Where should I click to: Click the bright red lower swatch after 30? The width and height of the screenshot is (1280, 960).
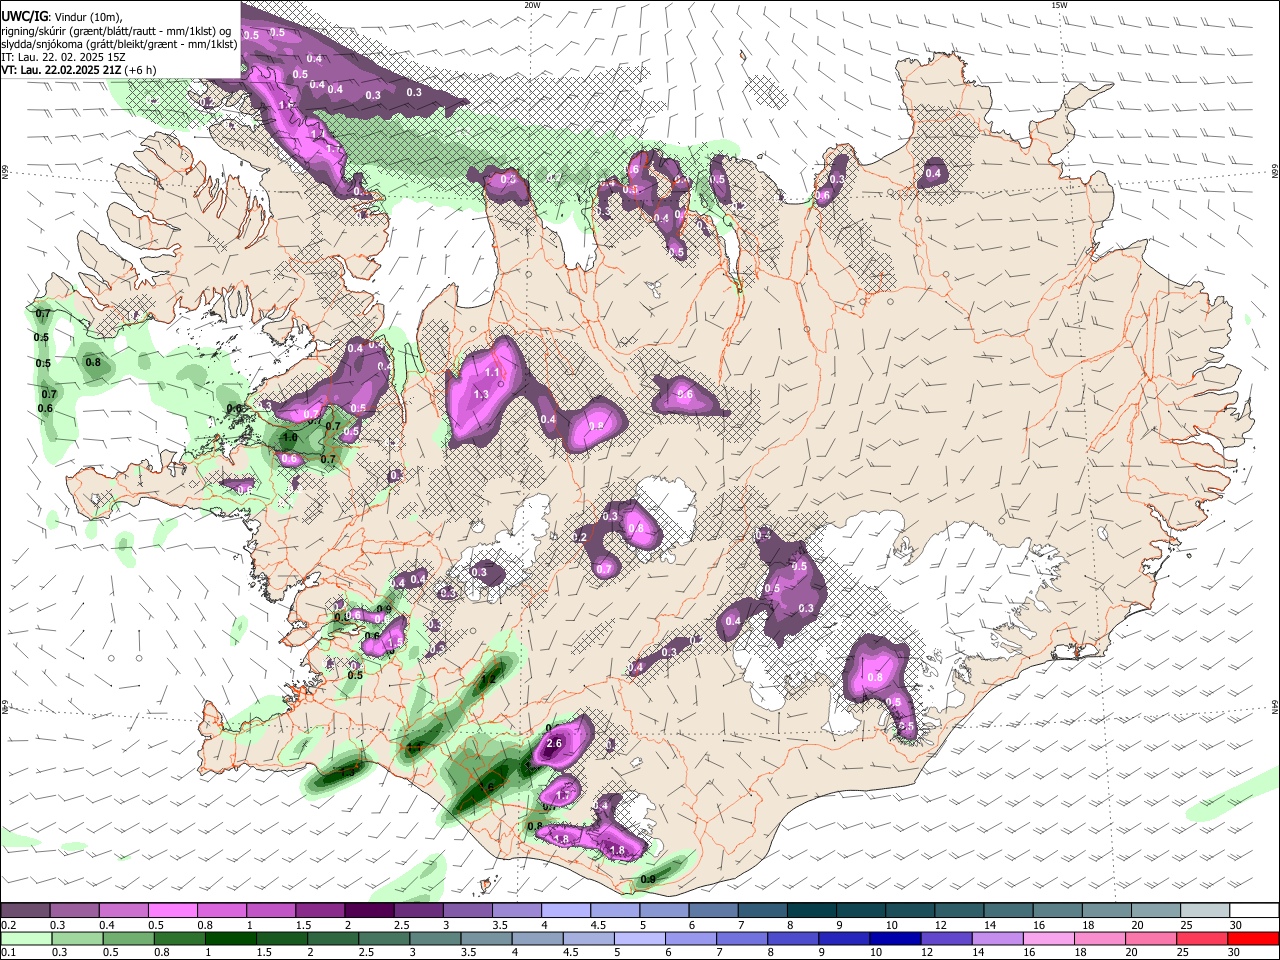point(1252,939)
